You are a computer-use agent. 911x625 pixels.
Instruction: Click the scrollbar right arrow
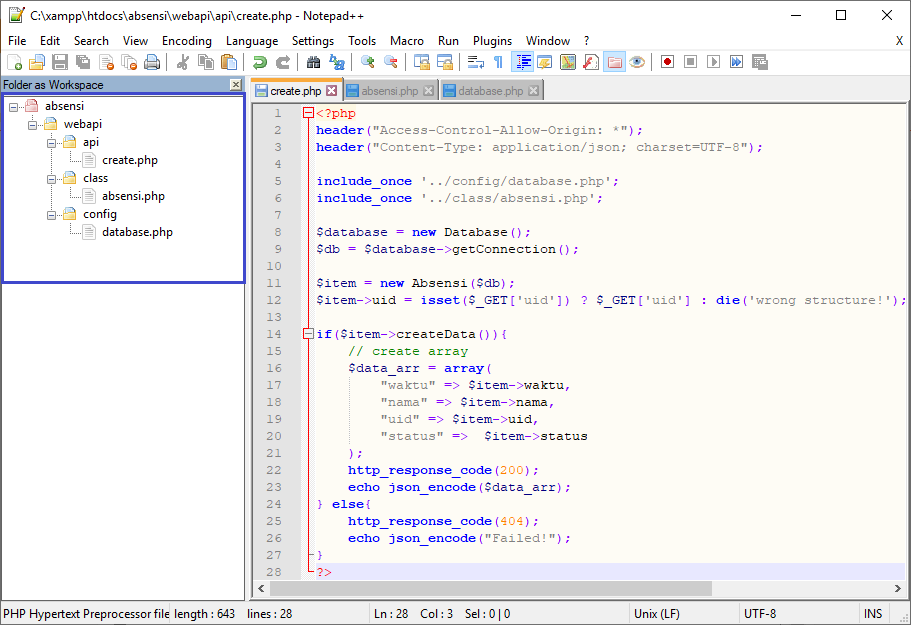point(898,588)
